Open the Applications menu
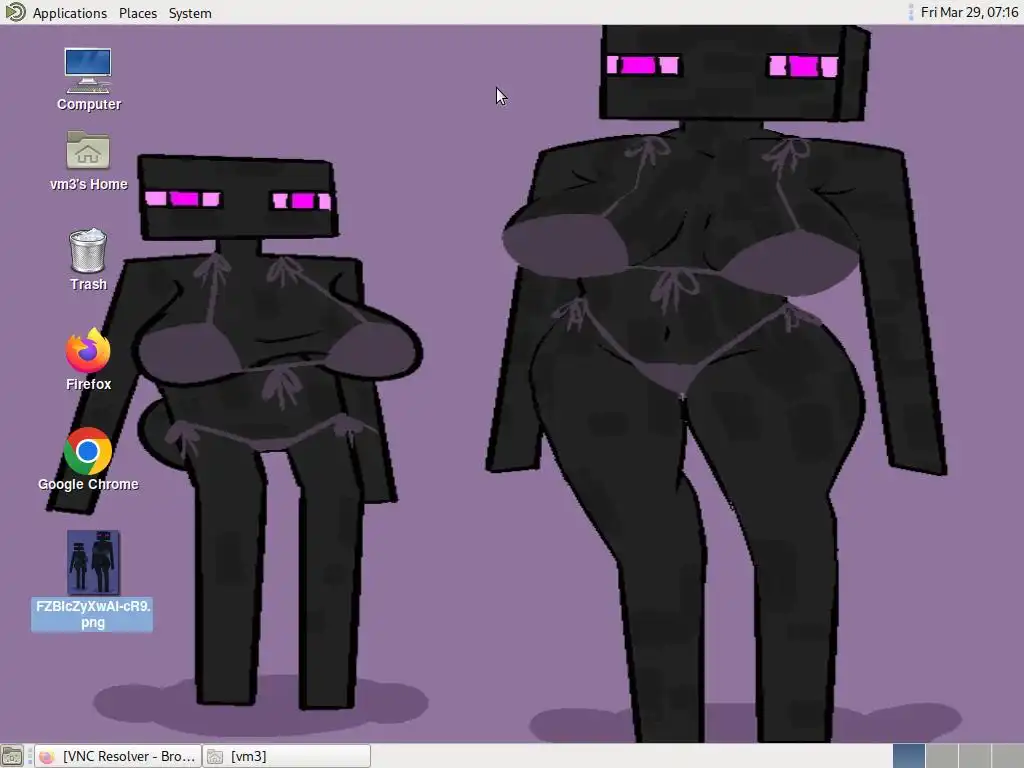1024x768 pixels. [x=69, y=13]
